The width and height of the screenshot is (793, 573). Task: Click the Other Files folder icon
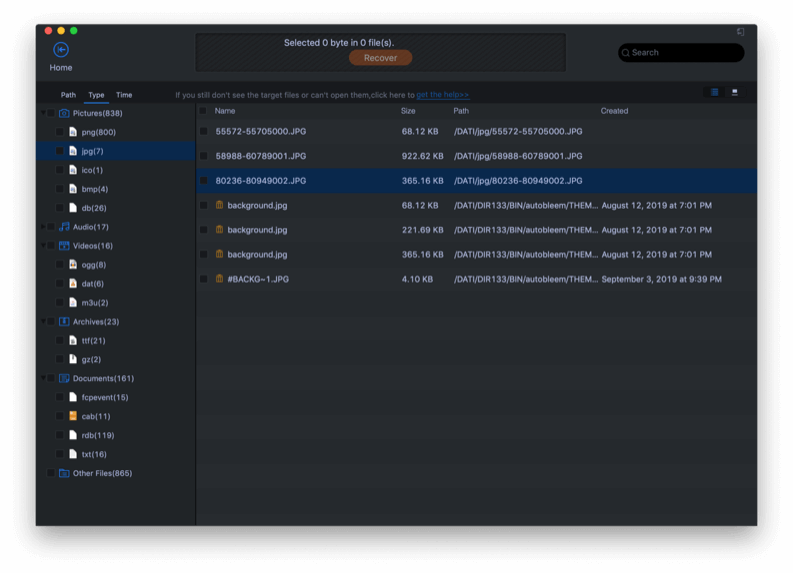64,473
